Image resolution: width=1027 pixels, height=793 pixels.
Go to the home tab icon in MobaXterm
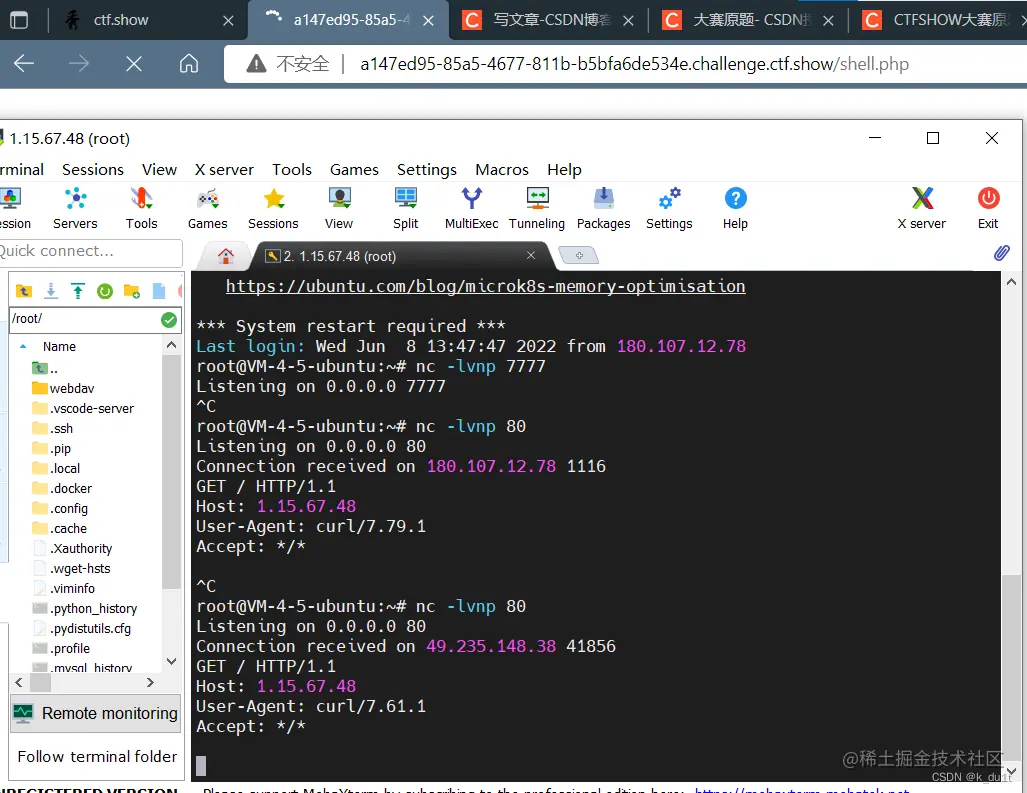pos(226,256)
